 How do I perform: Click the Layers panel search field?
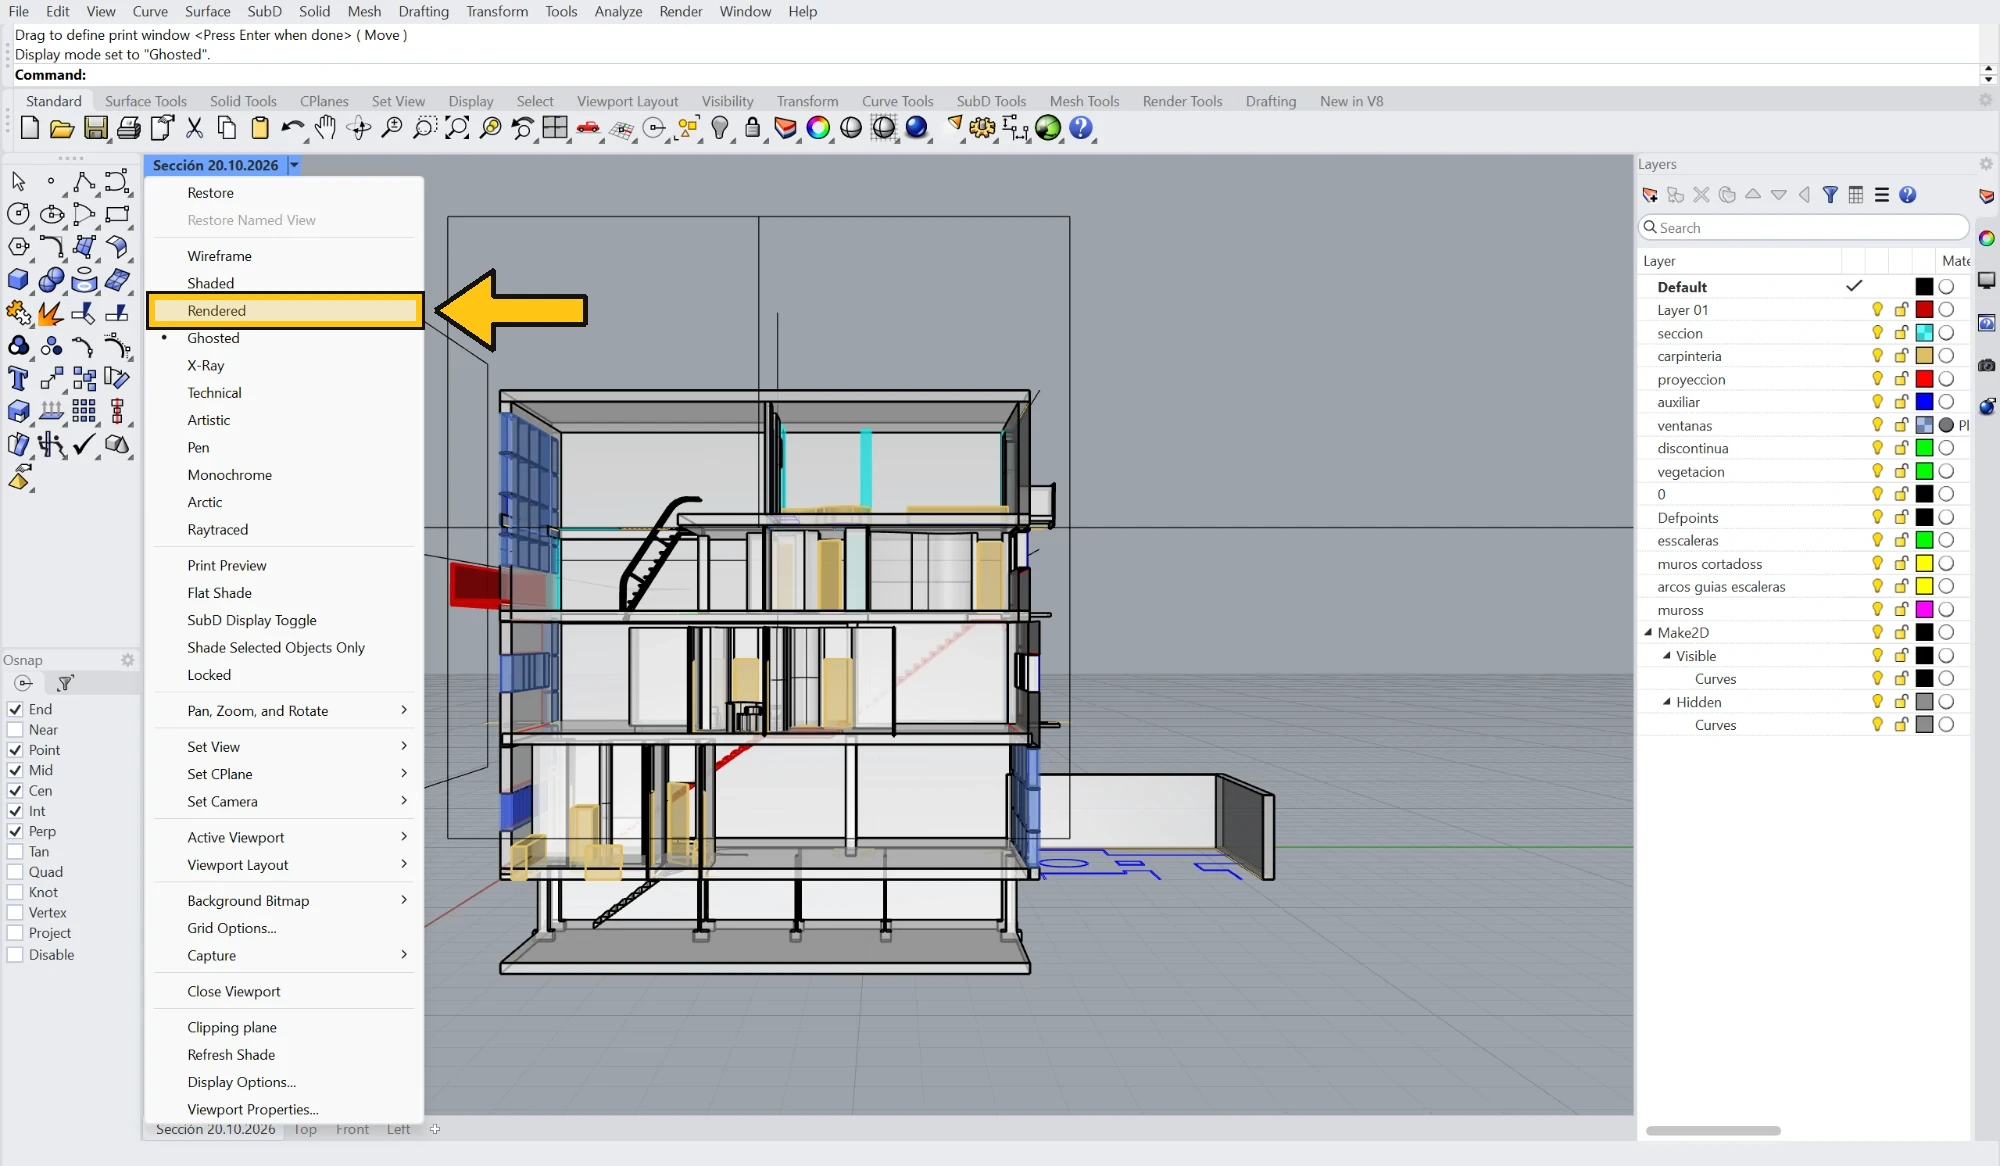click(1804, 228)
